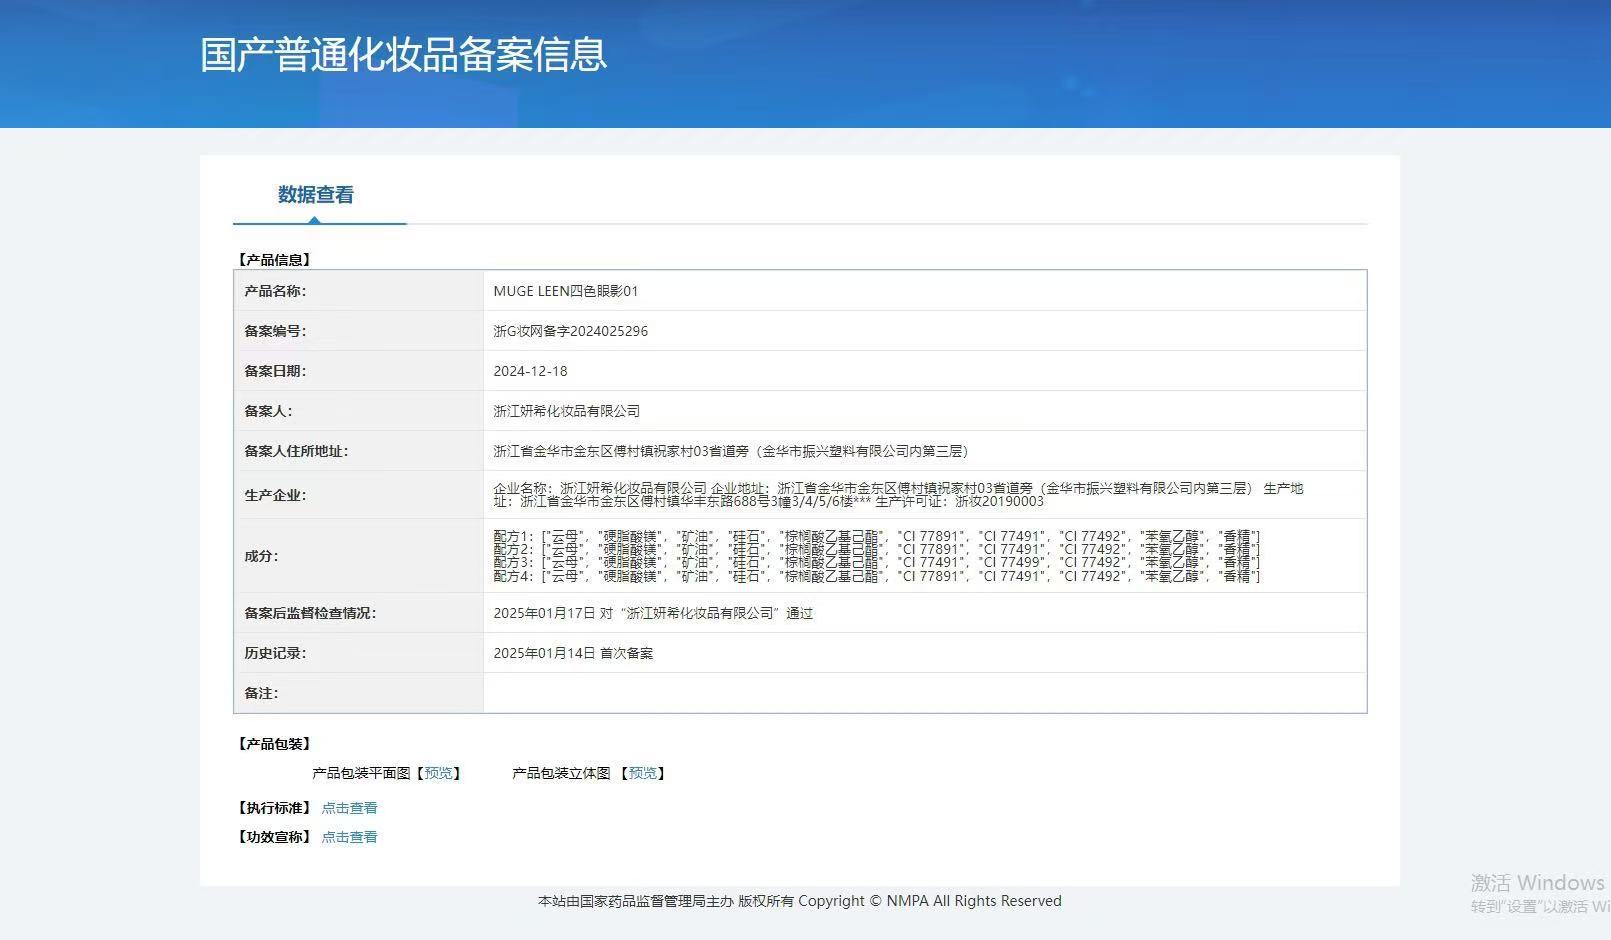Select 浙江妍希化妆品有限公司 in the 备案人 row

coord(567,411)
